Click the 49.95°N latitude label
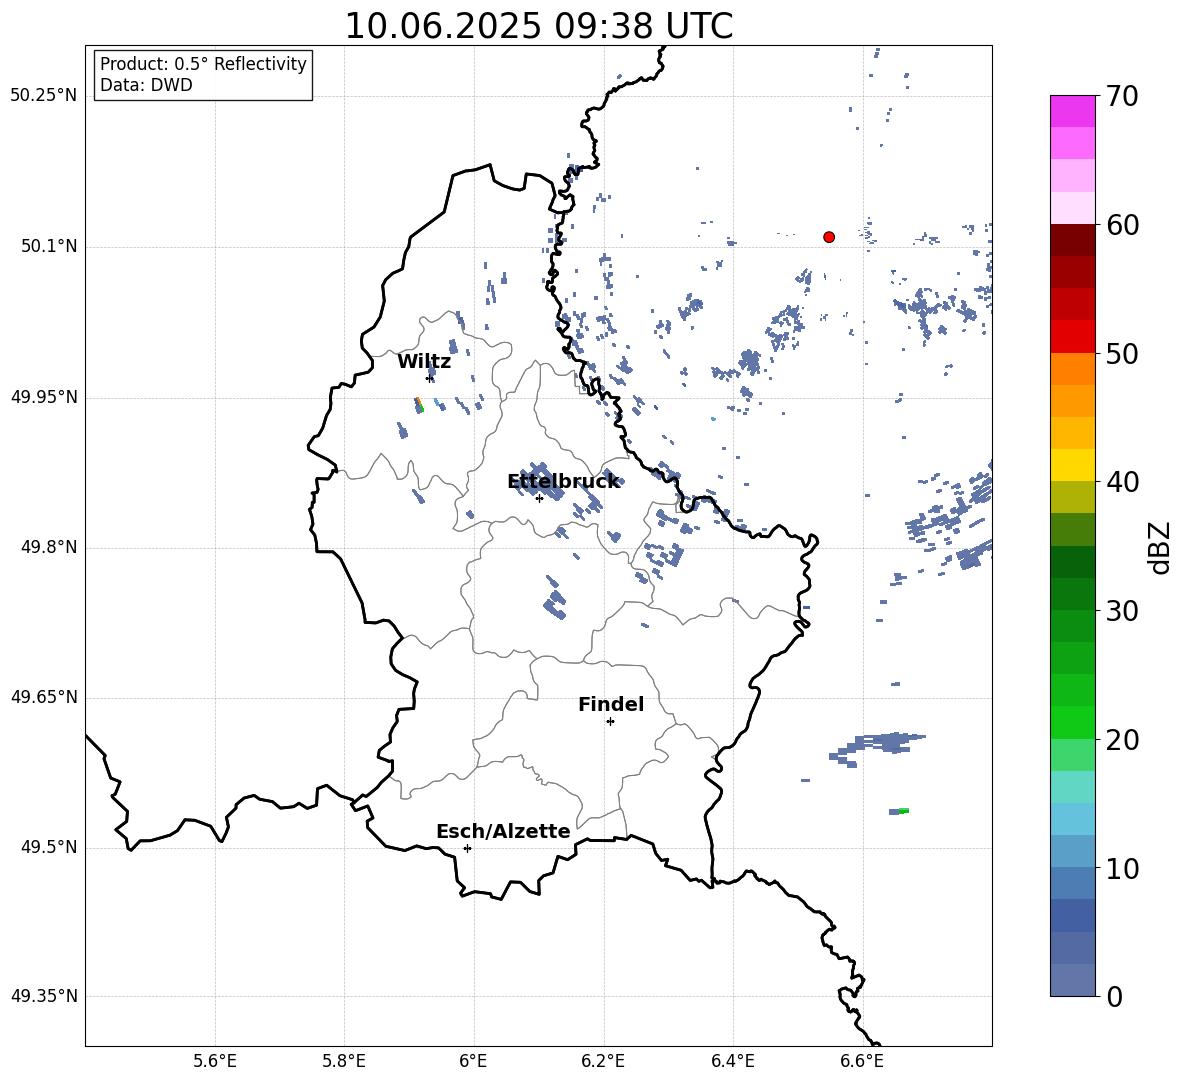Image resolution: width=1184 pixels, height=1081 pixels. pos(44,397)
